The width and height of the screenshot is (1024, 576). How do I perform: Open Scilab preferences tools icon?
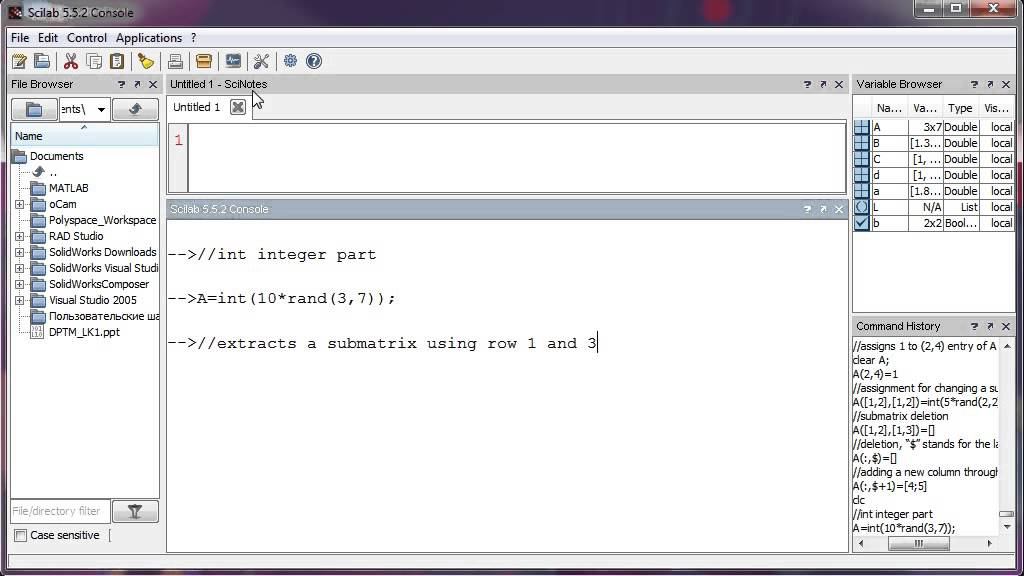(261, 61)
